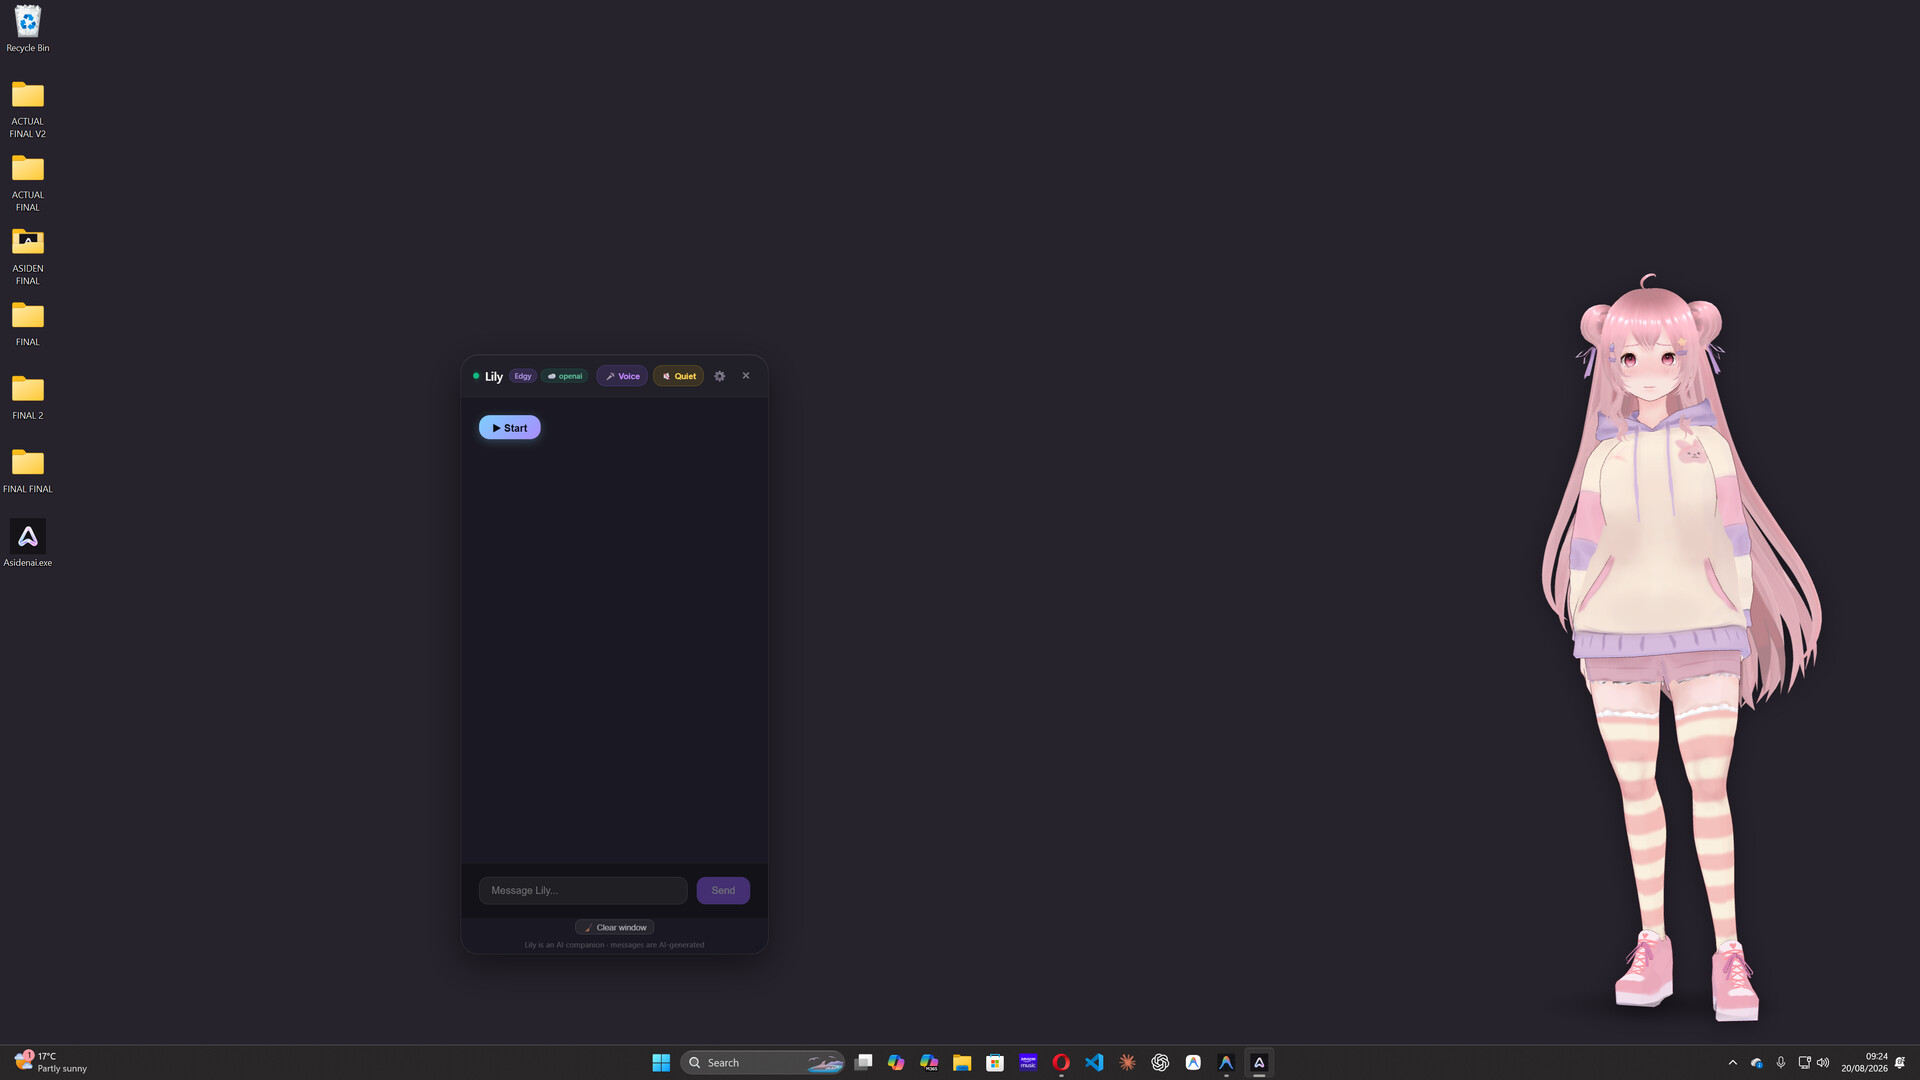
Task: Open Claude app from taskbar
Action: tap(1127, 1062)
